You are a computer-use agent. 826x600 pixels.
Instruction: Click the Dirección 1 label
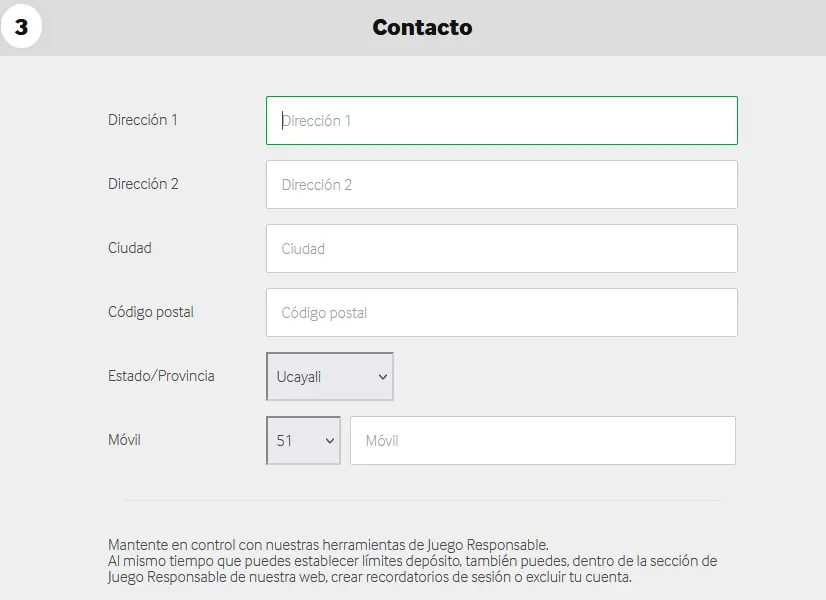[142, 120]
